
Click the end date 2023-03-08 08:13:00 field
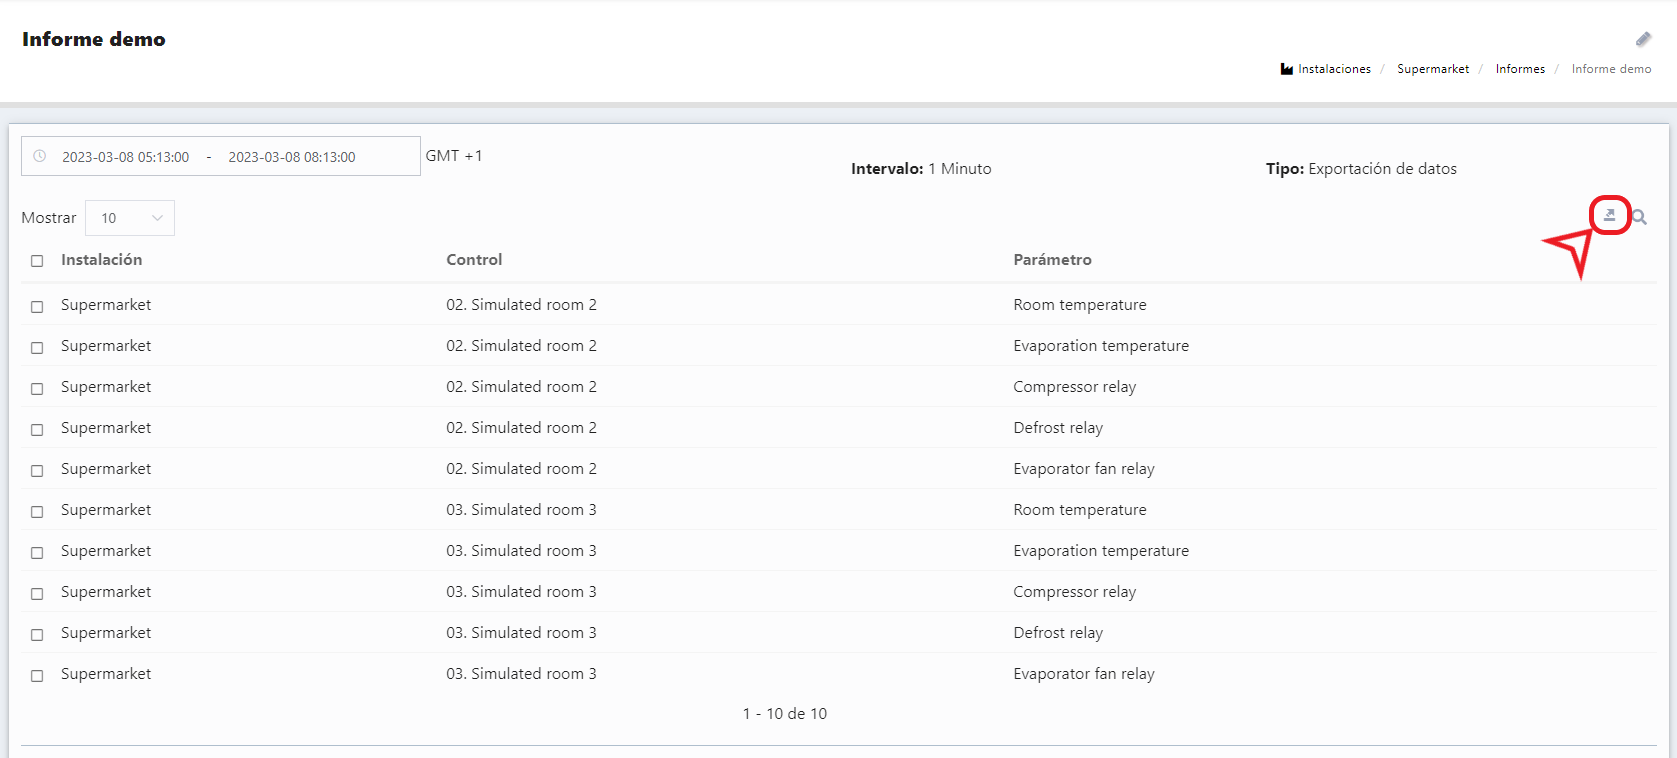pyautogui.click(x=291, y=157)
